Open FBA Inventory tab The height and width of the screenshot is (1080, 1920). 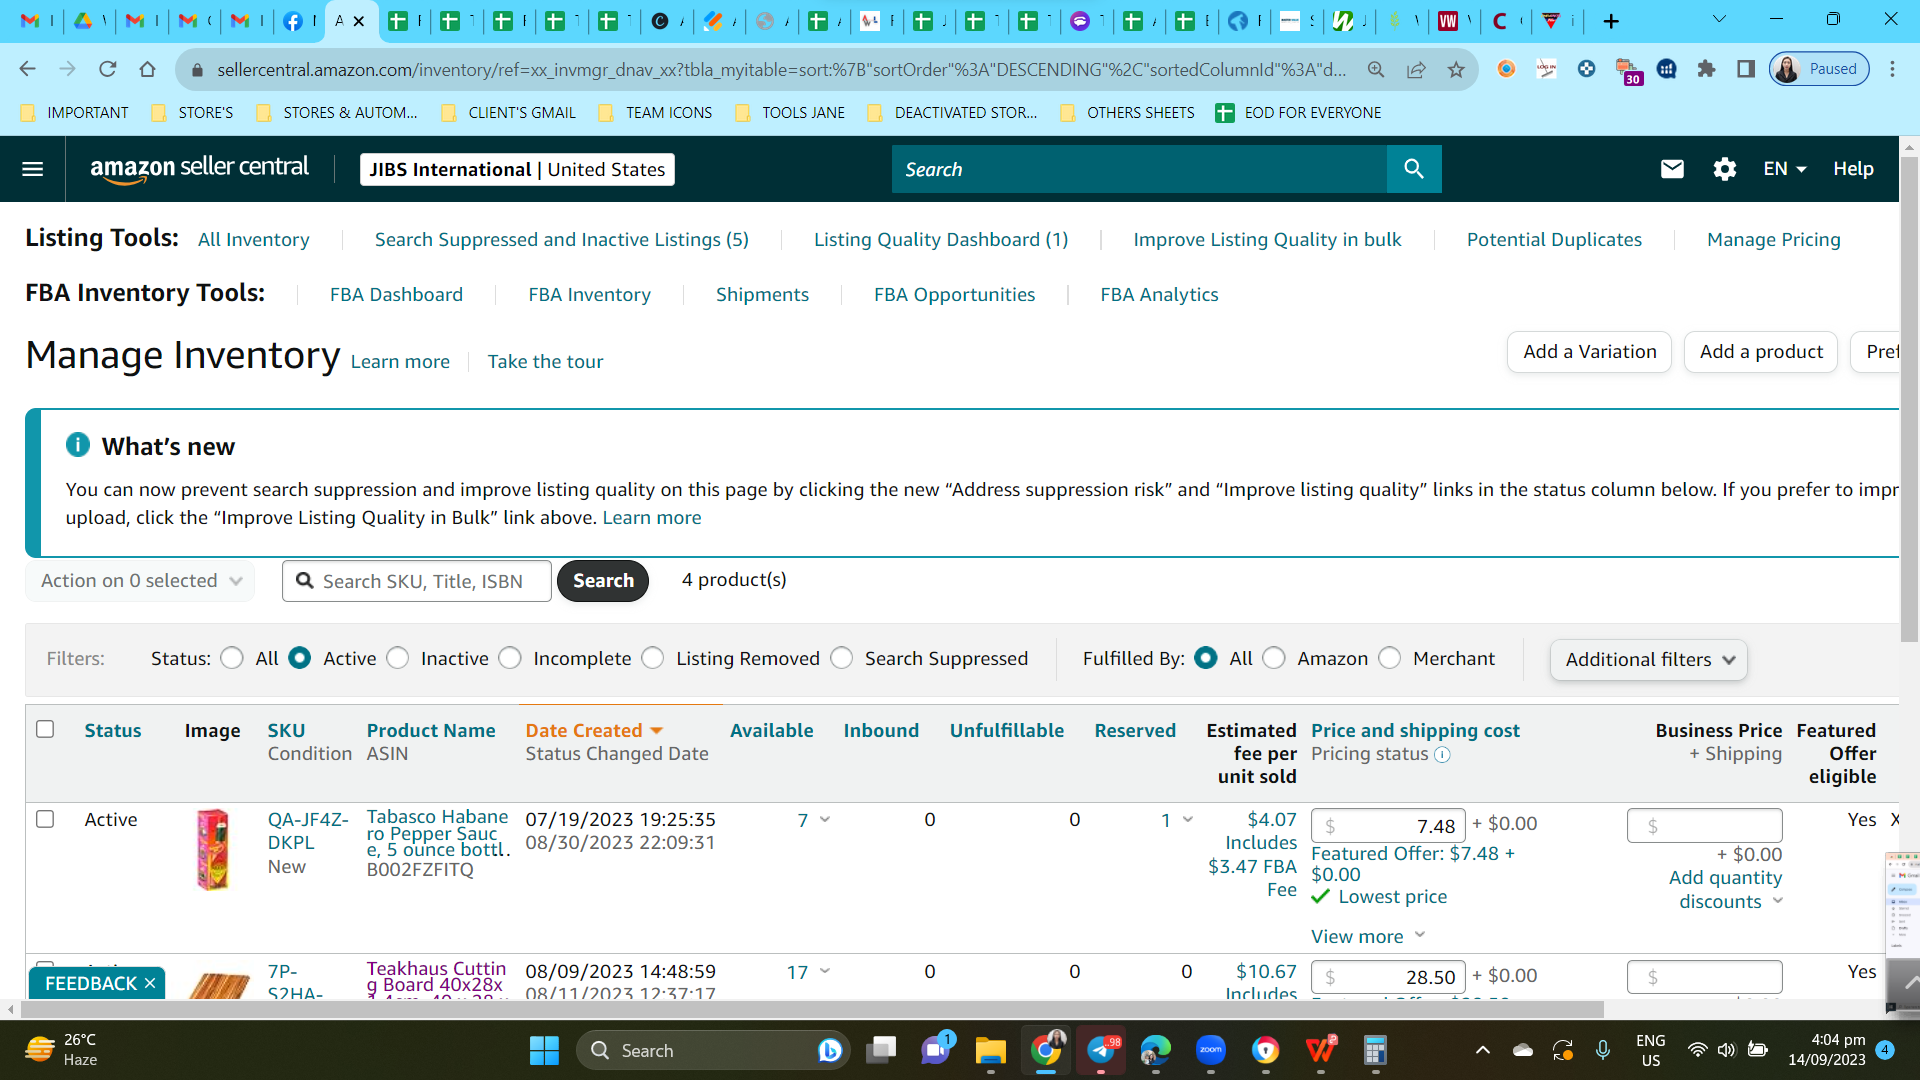[x=589, y=295]
